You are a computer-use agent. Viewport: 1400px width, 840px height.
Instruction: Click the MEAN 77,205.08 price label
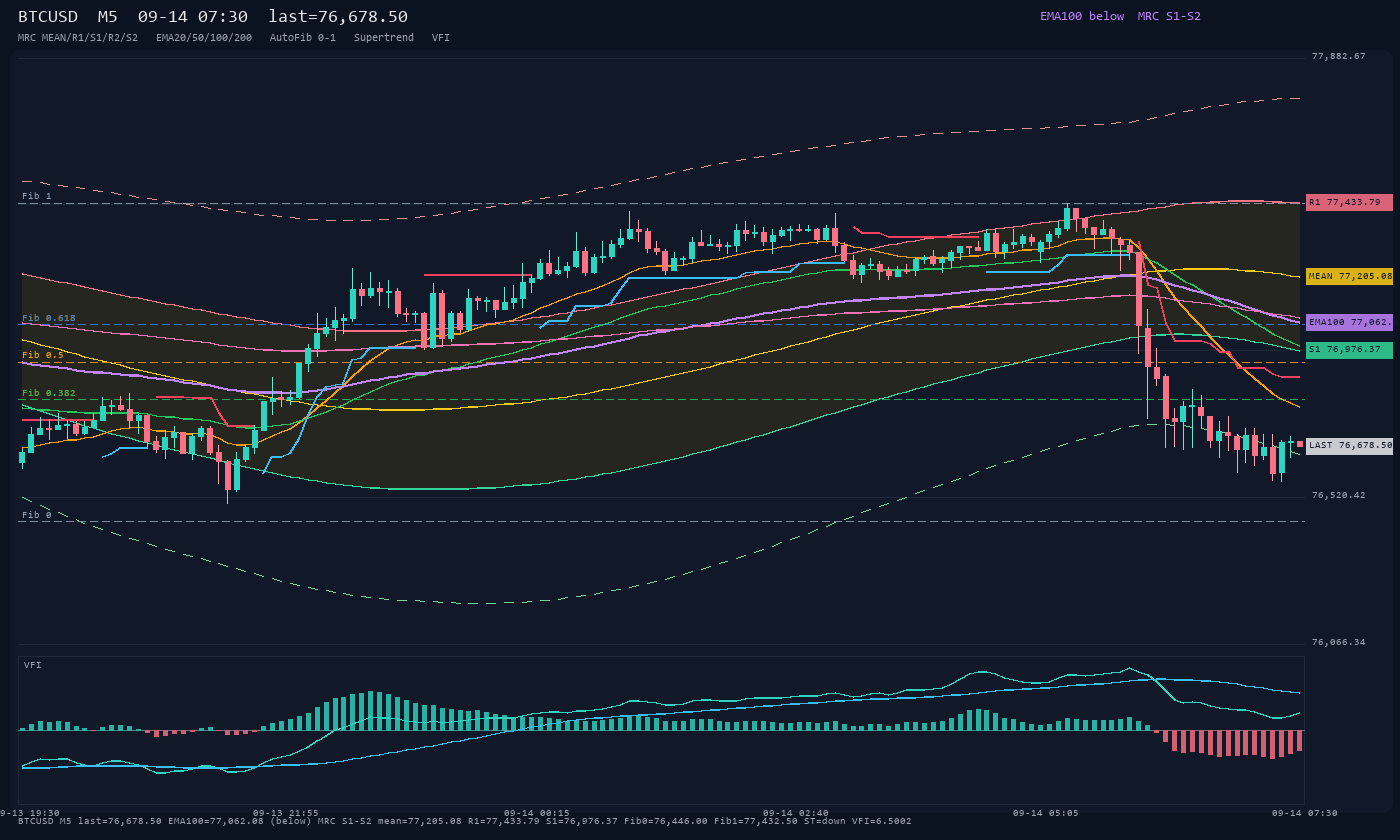click(x=1349, y=276)
